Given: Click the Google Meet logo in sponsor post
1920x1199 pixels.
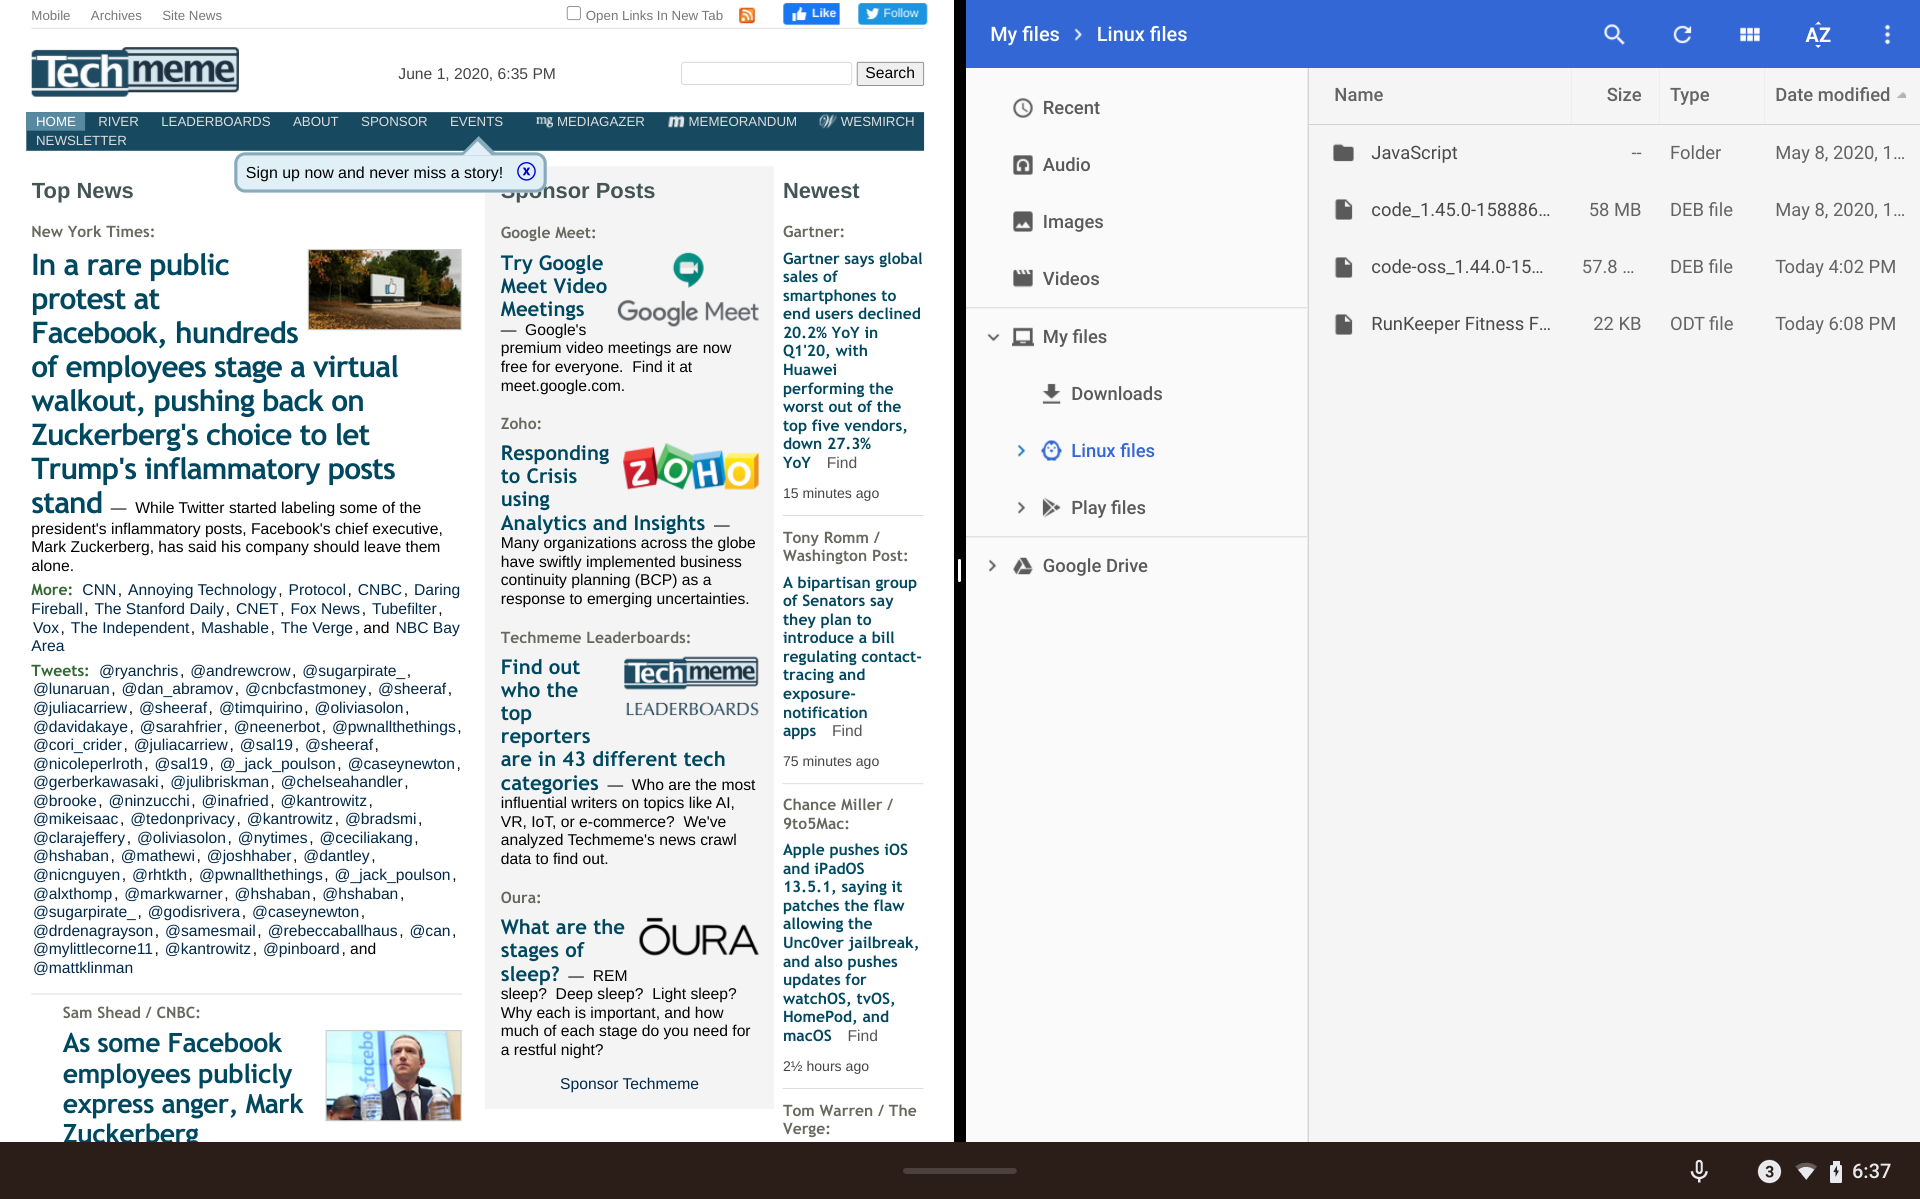Looking at the screenshot, I should pos(688,289).
